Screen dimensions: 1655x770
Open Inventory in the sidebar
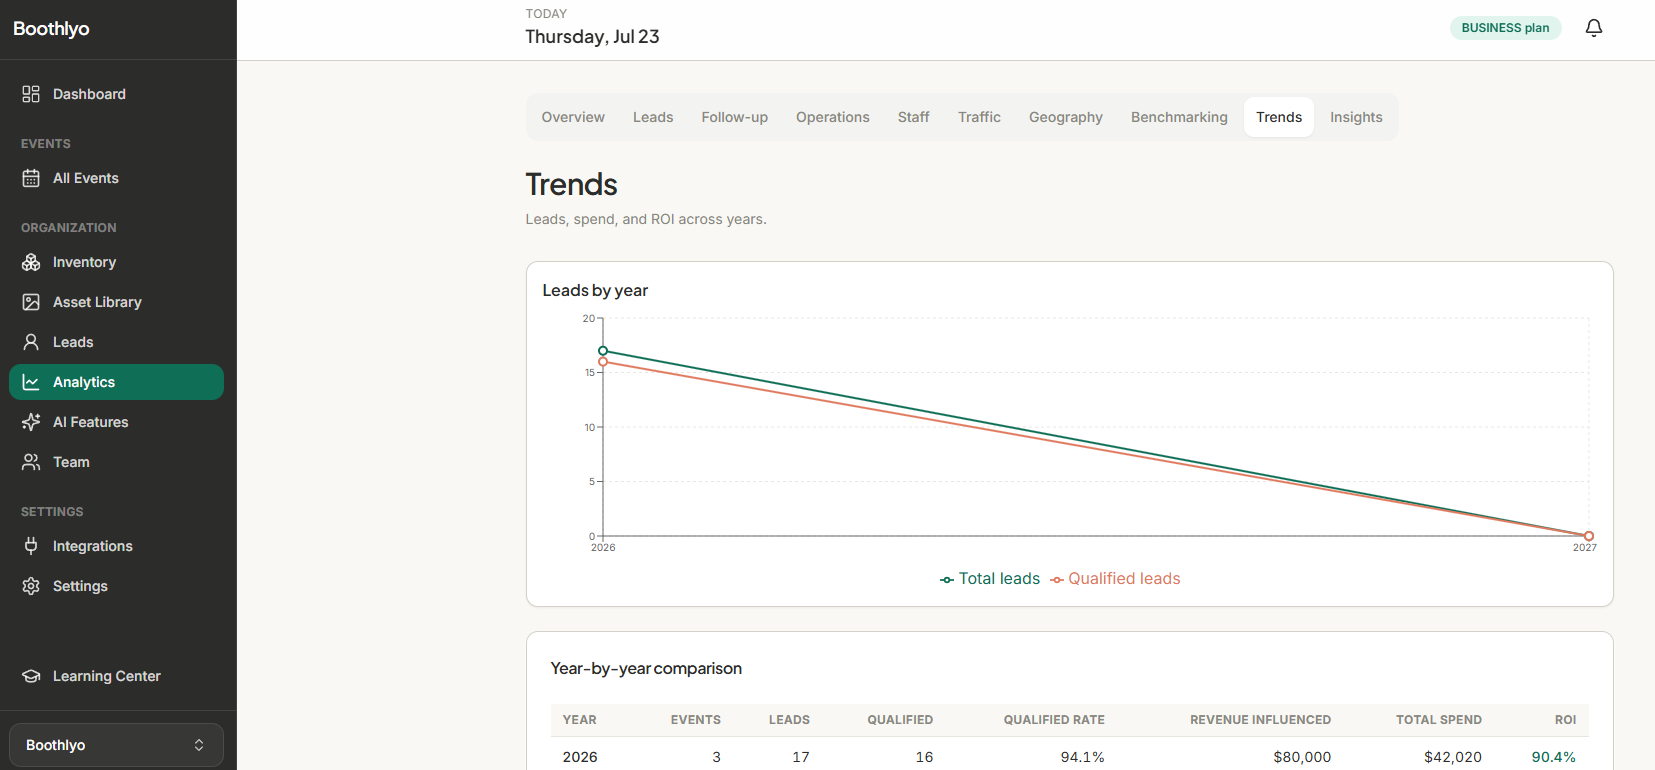pyautogui.click(x=116, y=262)
